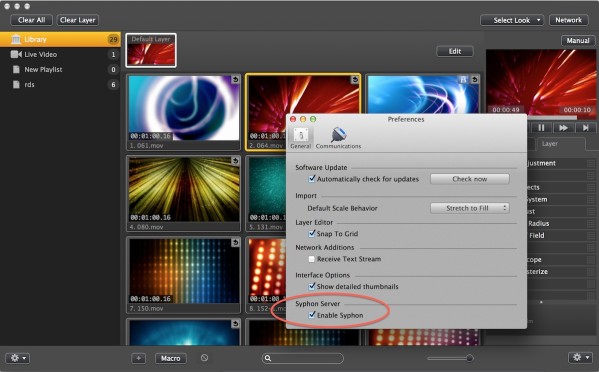This screenshot has width=599, height=372.
Task: Click the Clear Layer button
Action: point(78,20)
